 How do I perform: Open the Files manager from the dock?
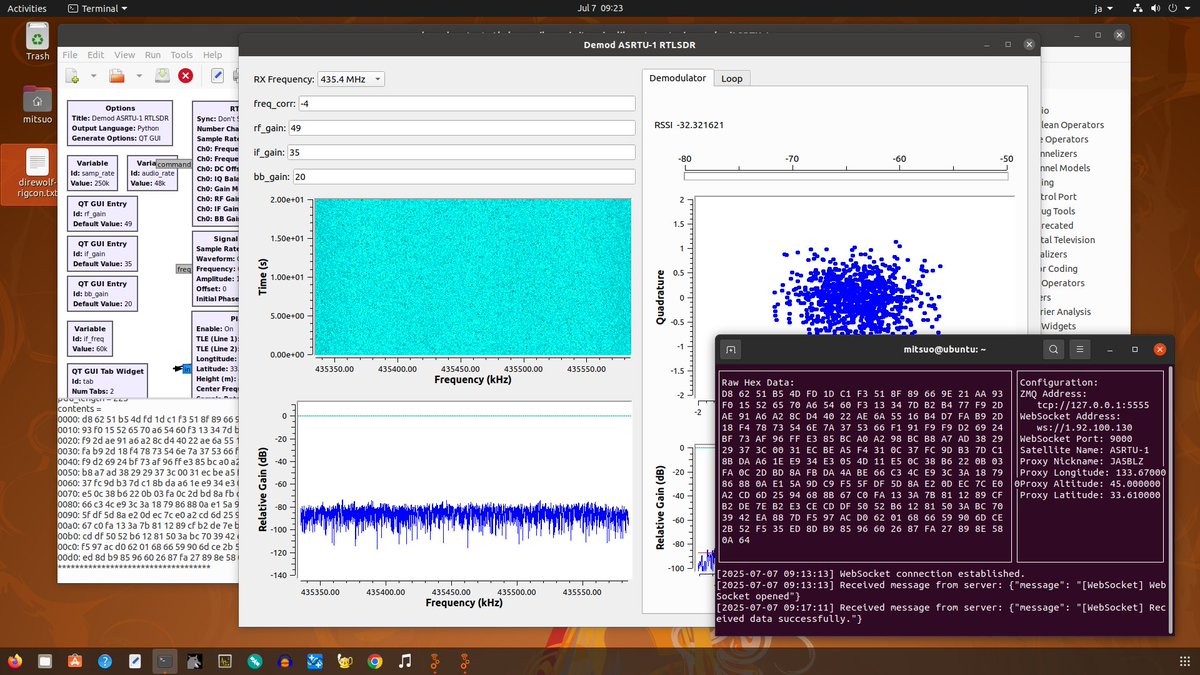[x=46, y=661]
